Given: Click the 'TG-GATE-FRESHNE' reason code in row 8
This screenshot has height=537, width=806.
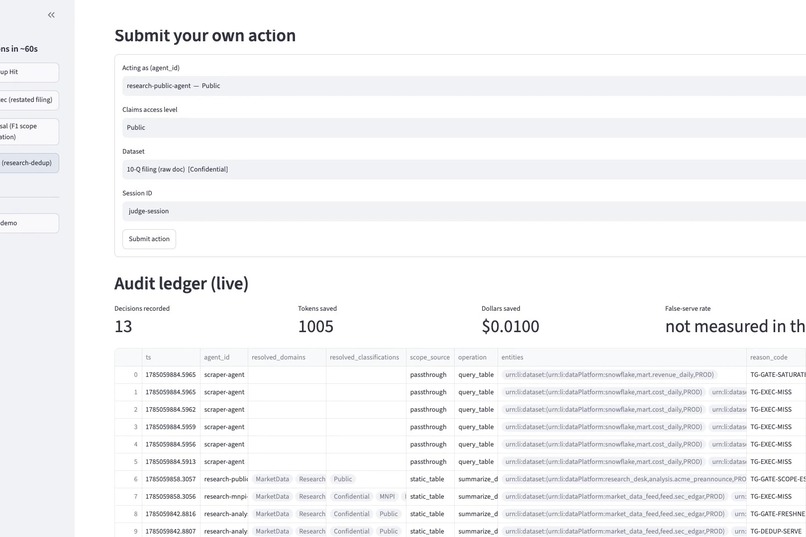Looking at the screenshot, I should (x=778, y=514).
